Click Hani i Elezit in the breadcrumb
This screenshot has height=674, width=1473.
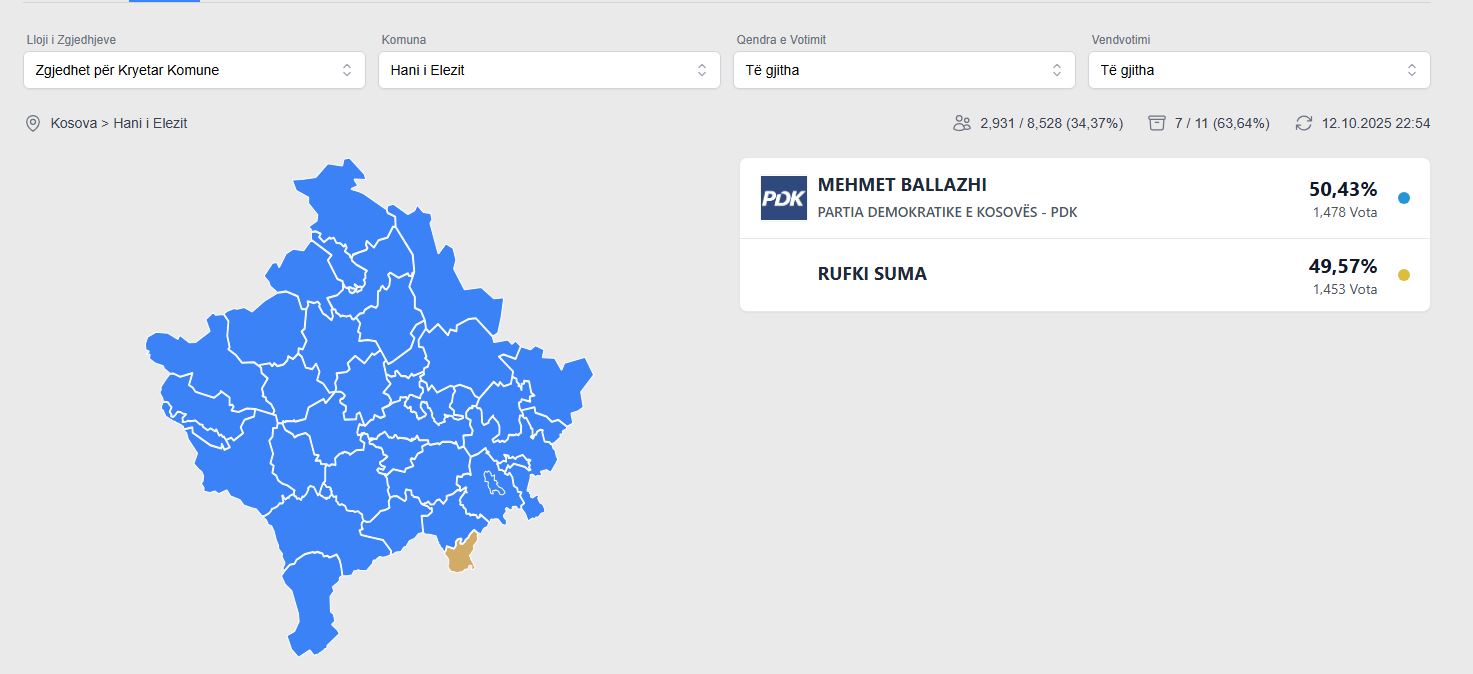150,123
